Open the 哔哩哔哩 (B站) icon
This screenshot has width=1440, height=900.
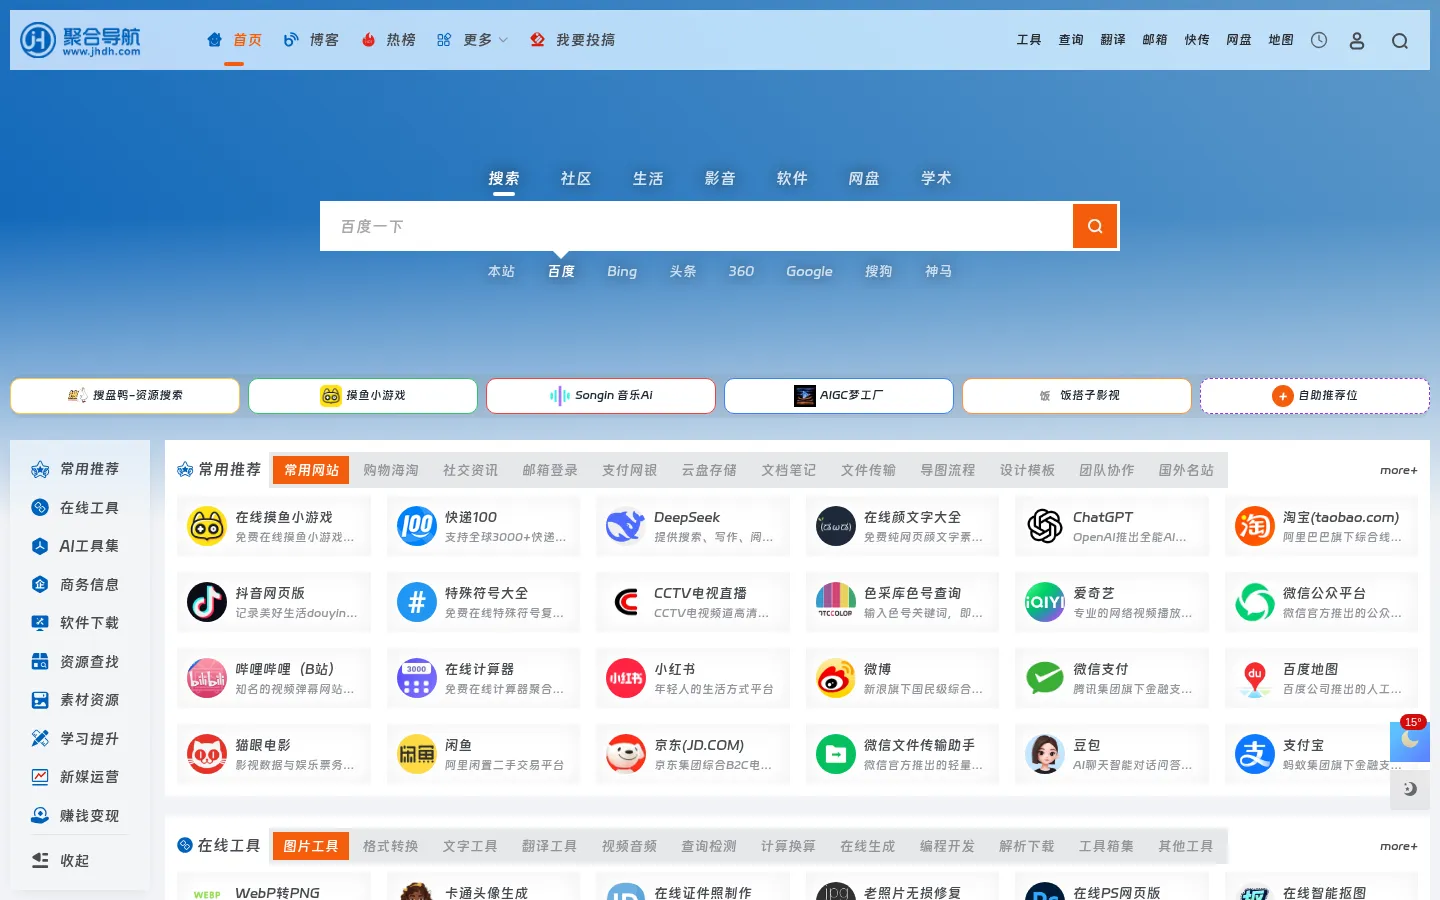pos(207,678)
